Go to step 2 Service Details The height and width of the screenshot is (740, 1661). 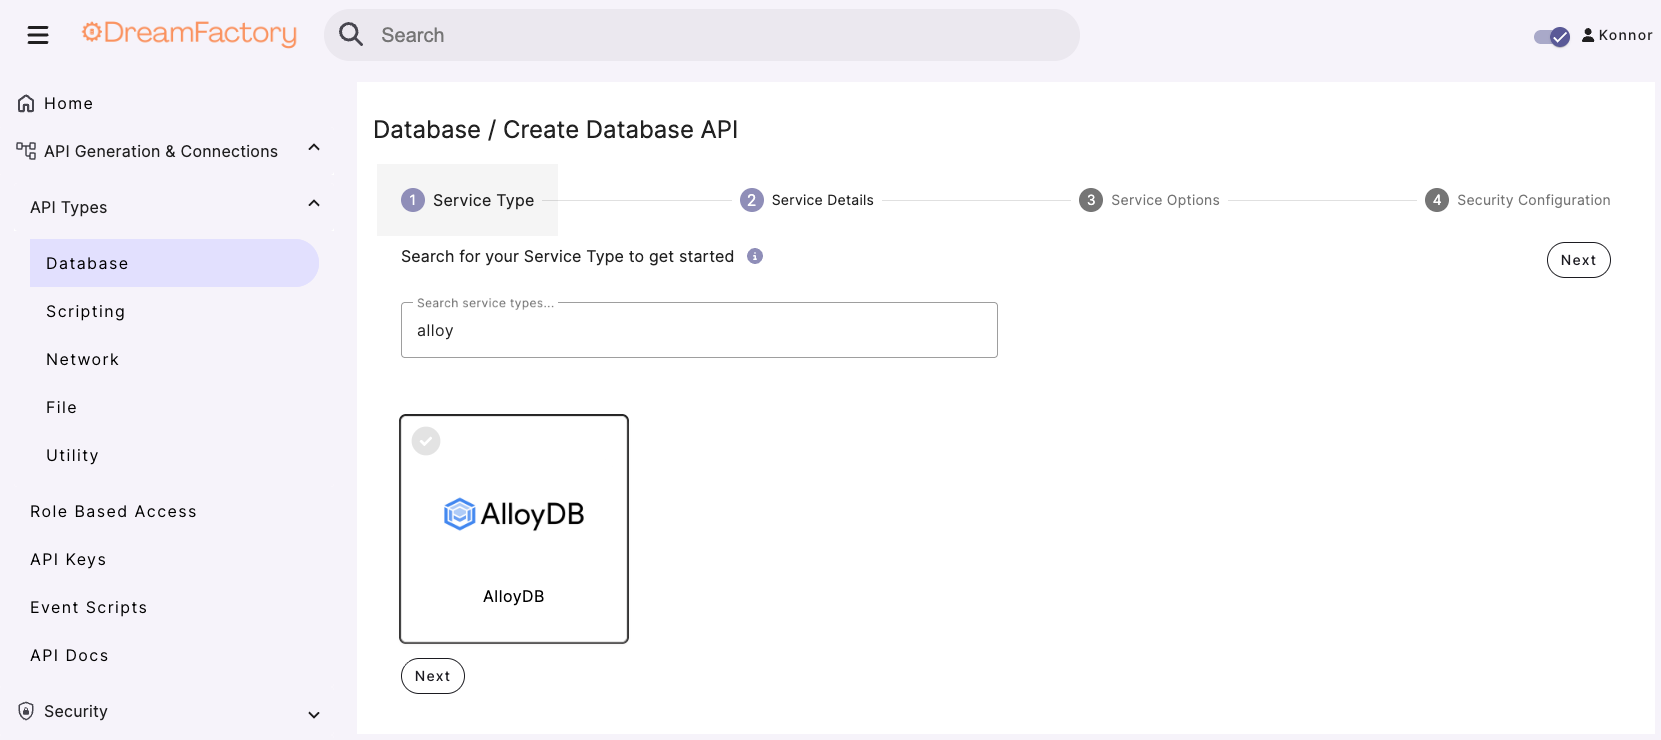[807, 200]
